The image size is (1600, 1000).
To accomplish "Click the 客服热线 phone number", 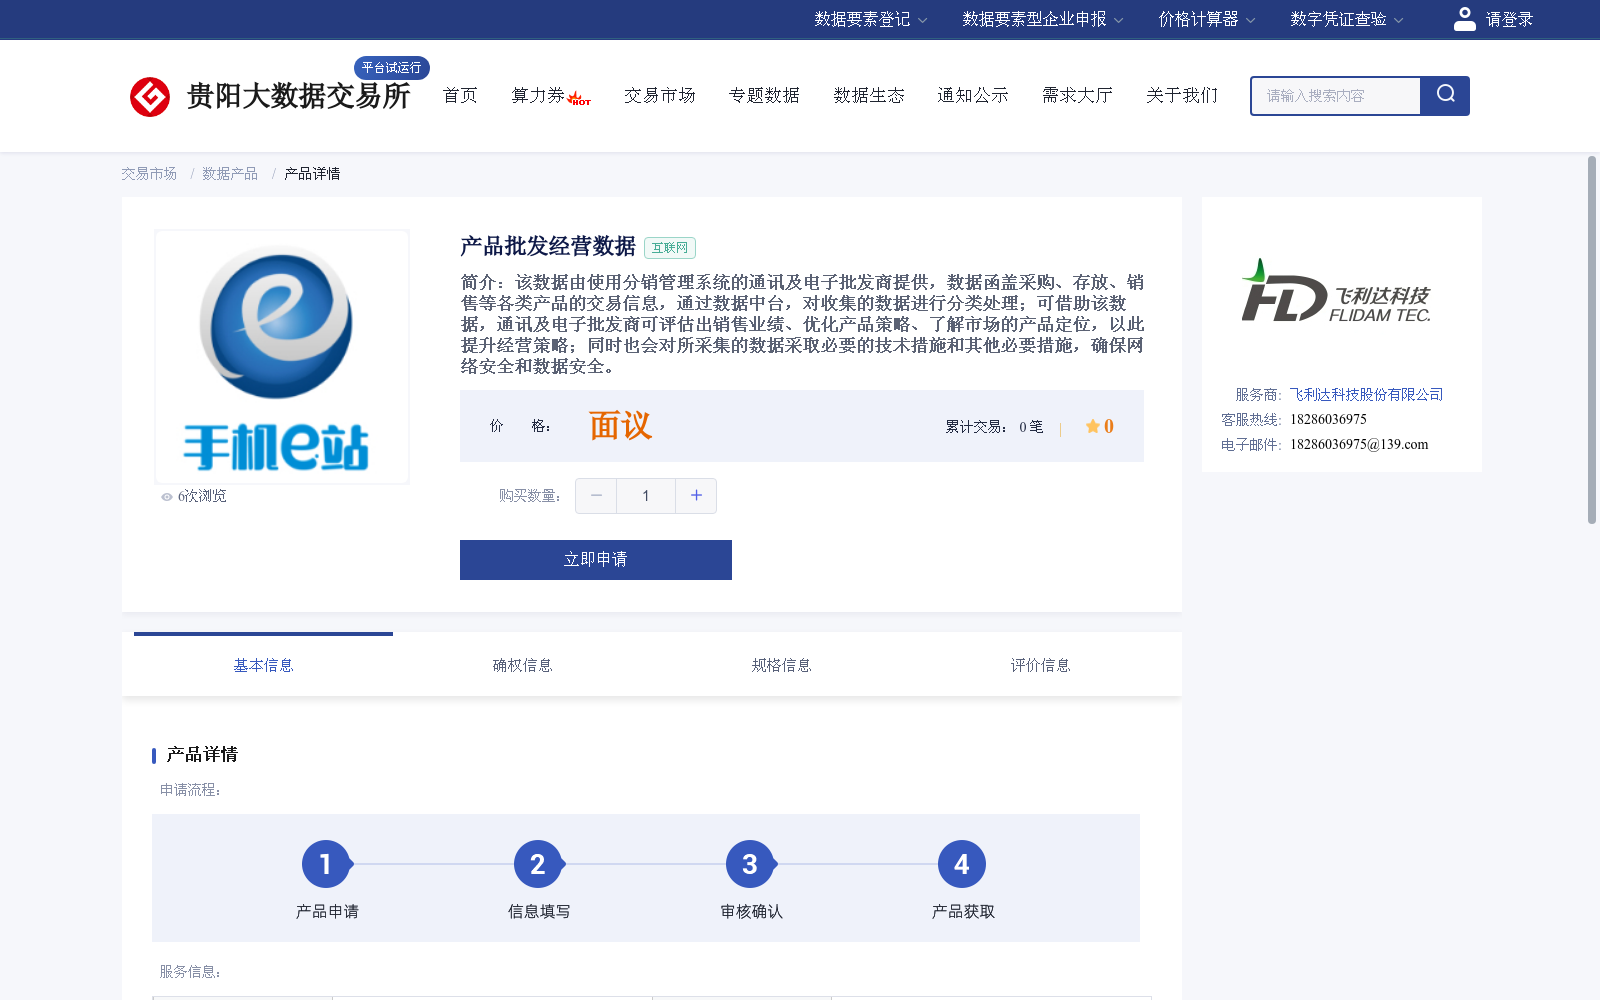I will click(x=1328, y=420).
